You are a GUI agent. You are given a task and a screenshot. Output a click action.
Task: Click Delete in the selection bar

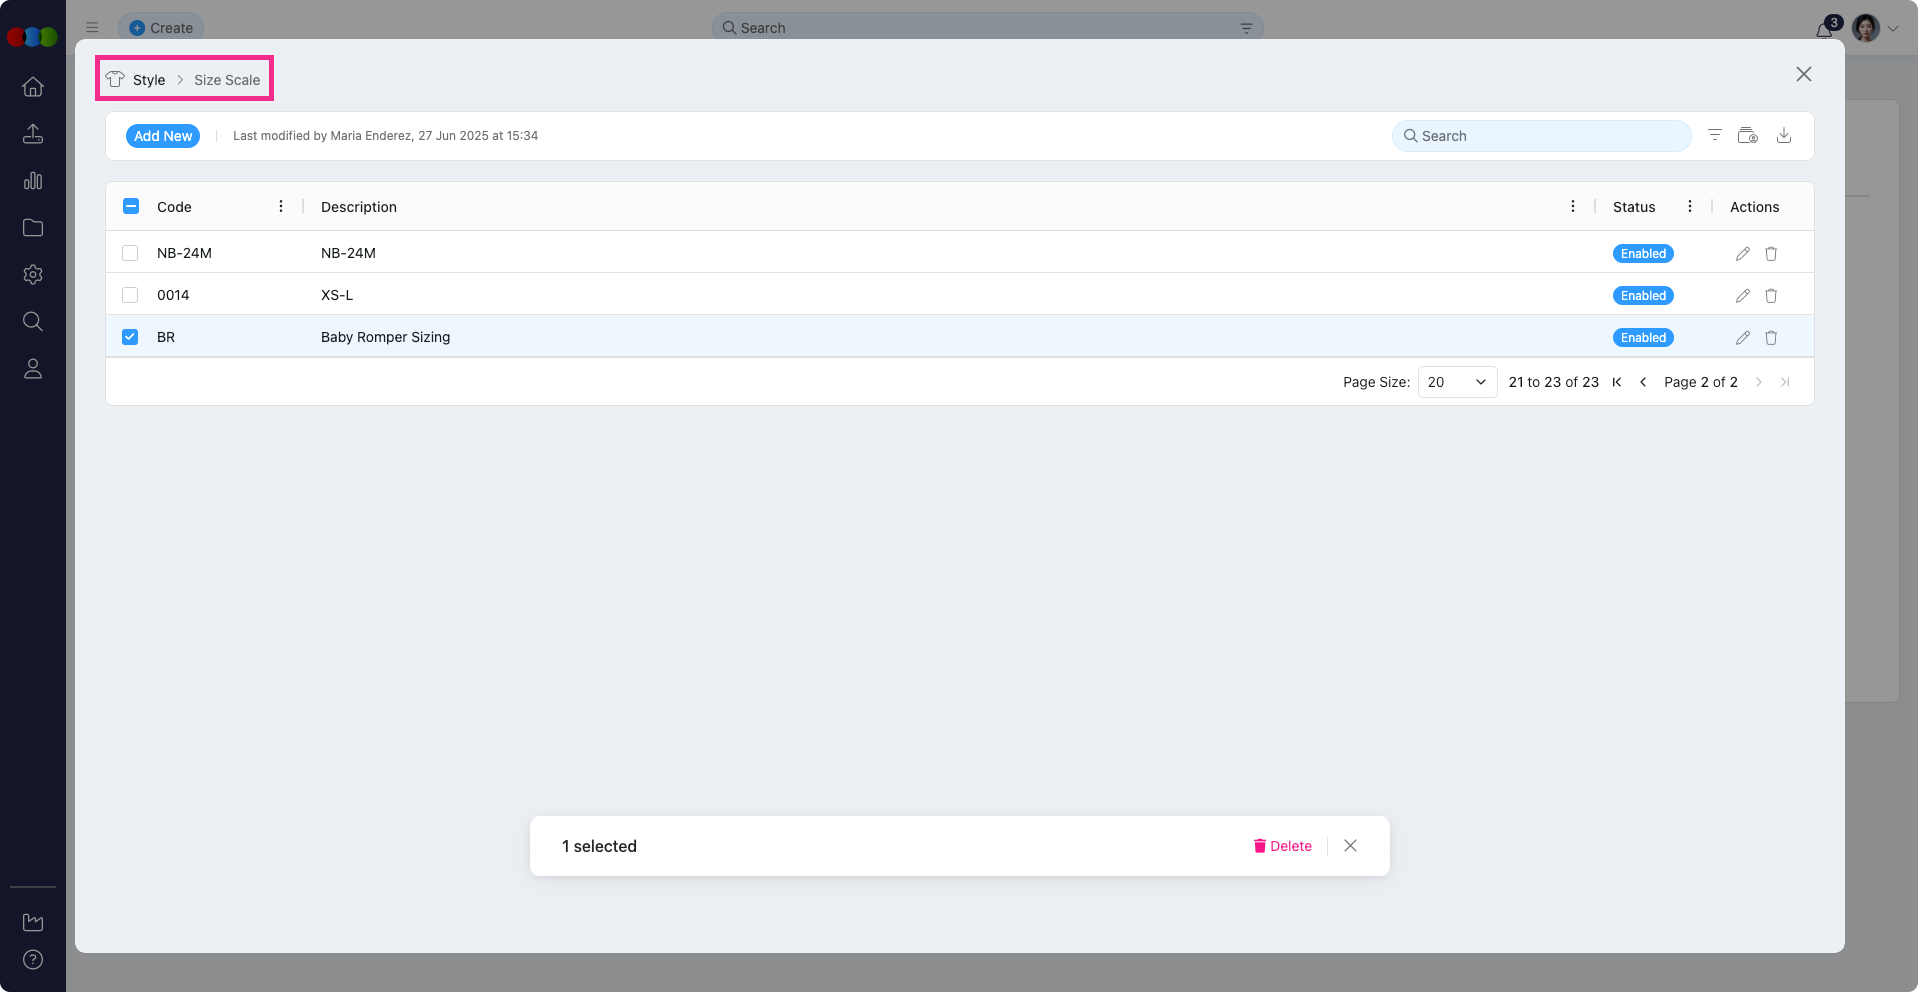[x=1282, y=846]
